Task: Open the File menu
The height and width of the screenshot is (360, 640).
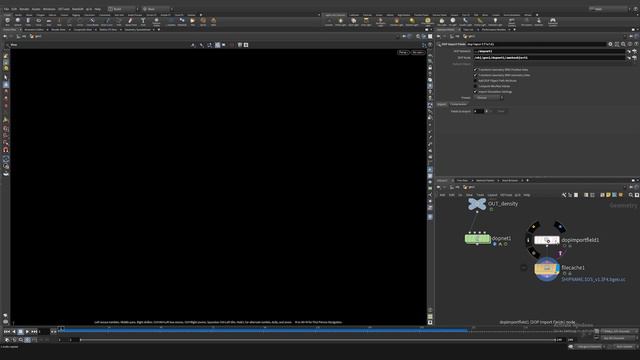Action: tap(6, 9)
